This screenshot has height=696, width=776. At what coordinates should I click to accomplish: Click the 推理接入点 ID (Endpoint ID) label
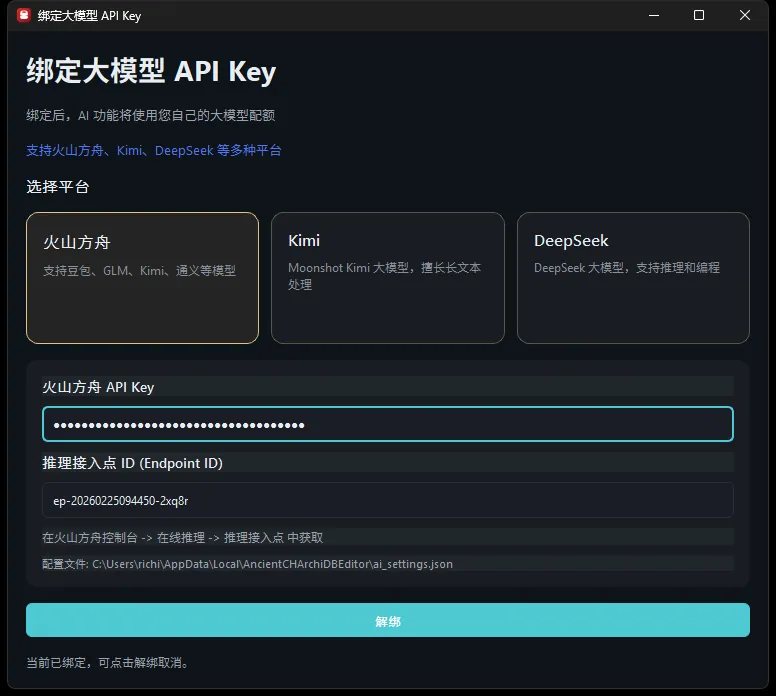click(132, 463)
